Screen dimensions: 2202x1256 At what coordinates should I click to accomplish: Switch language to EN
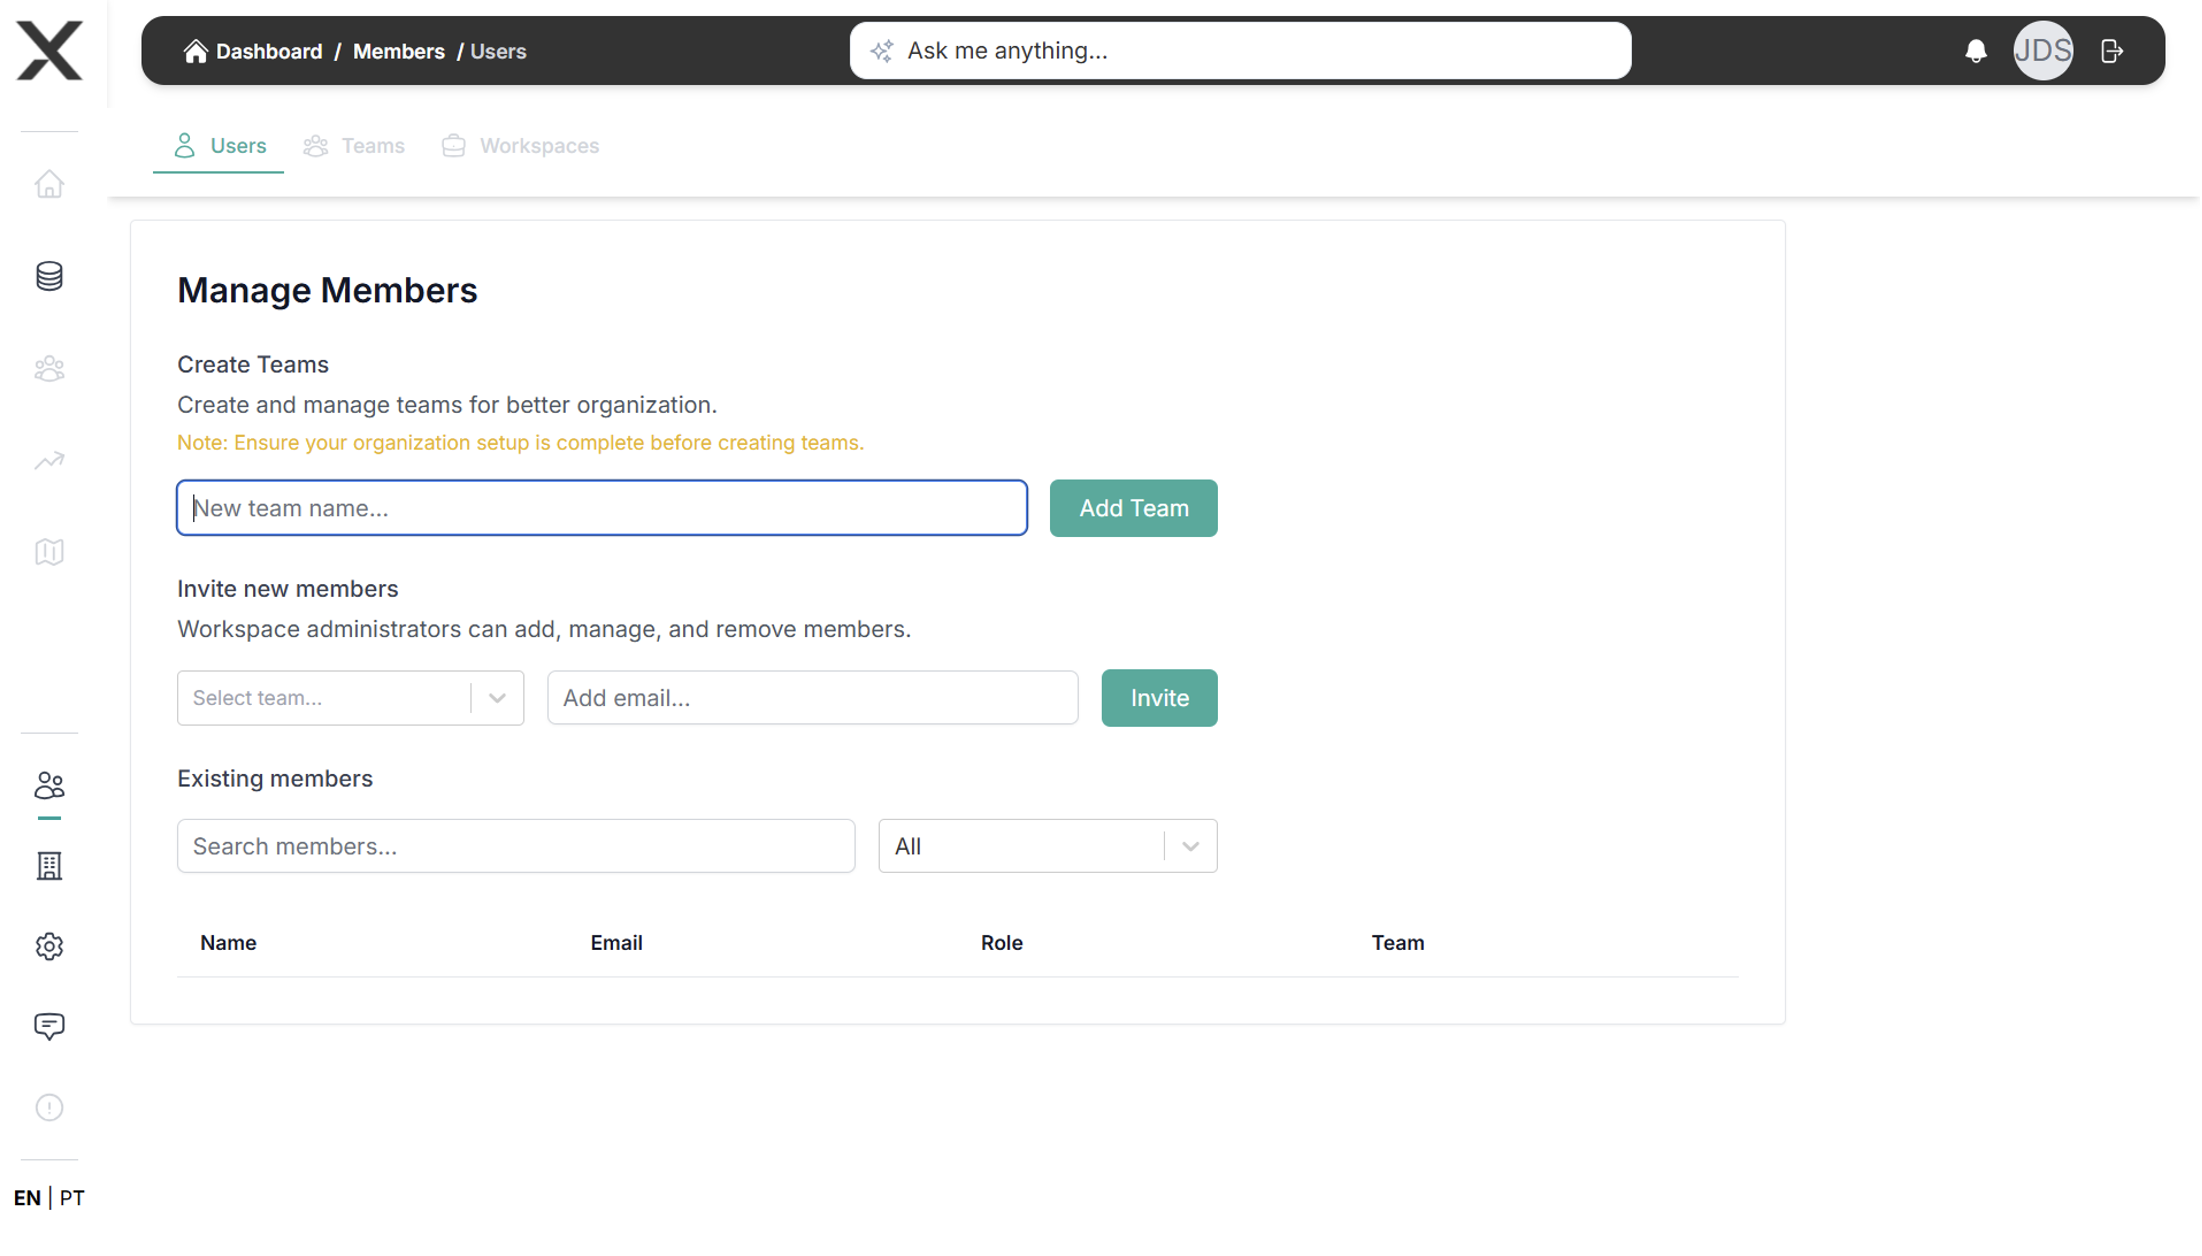27,1198
